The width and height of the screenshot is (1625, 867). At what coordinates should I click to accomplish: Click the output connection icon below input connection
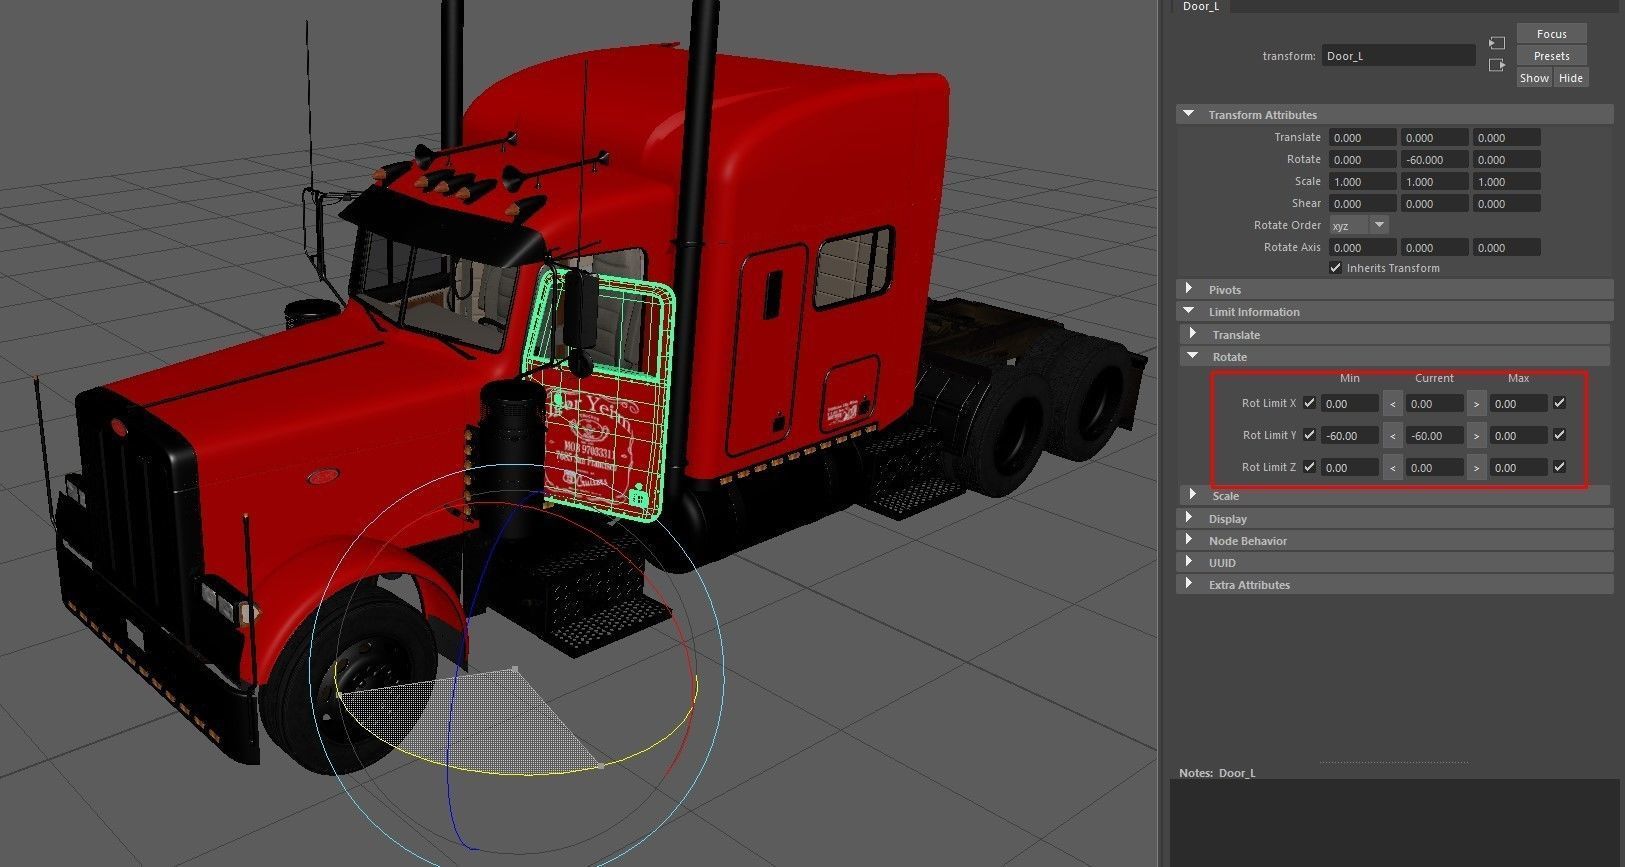pos(1496,65)
